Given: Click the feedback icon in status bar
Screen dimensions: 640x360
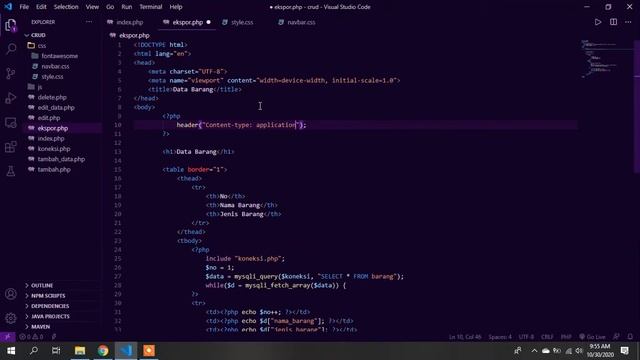Looking at the screenshot, I should tap(616, 337).
